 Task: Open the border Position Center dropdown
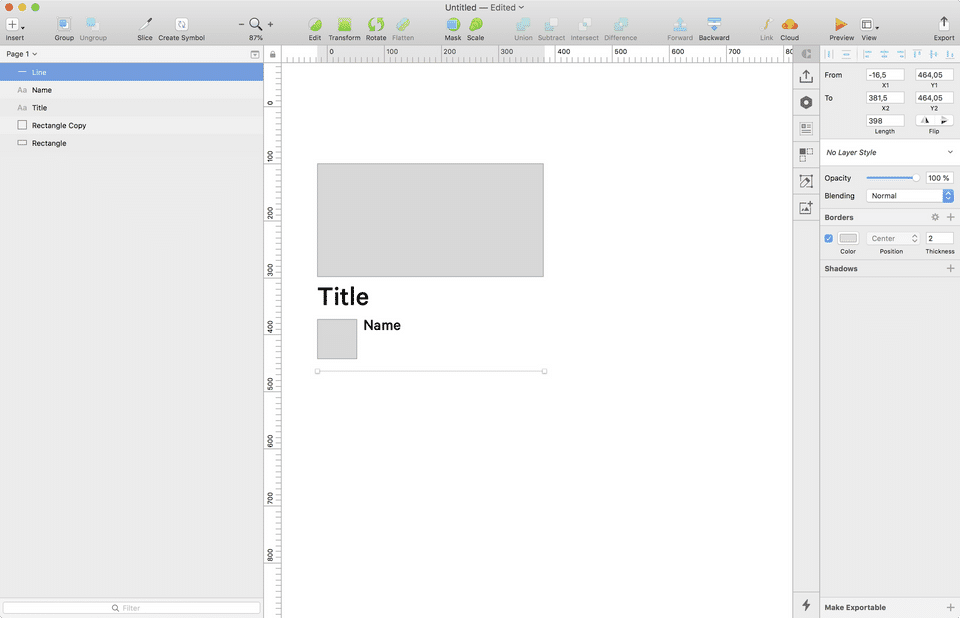pos(893,238)
